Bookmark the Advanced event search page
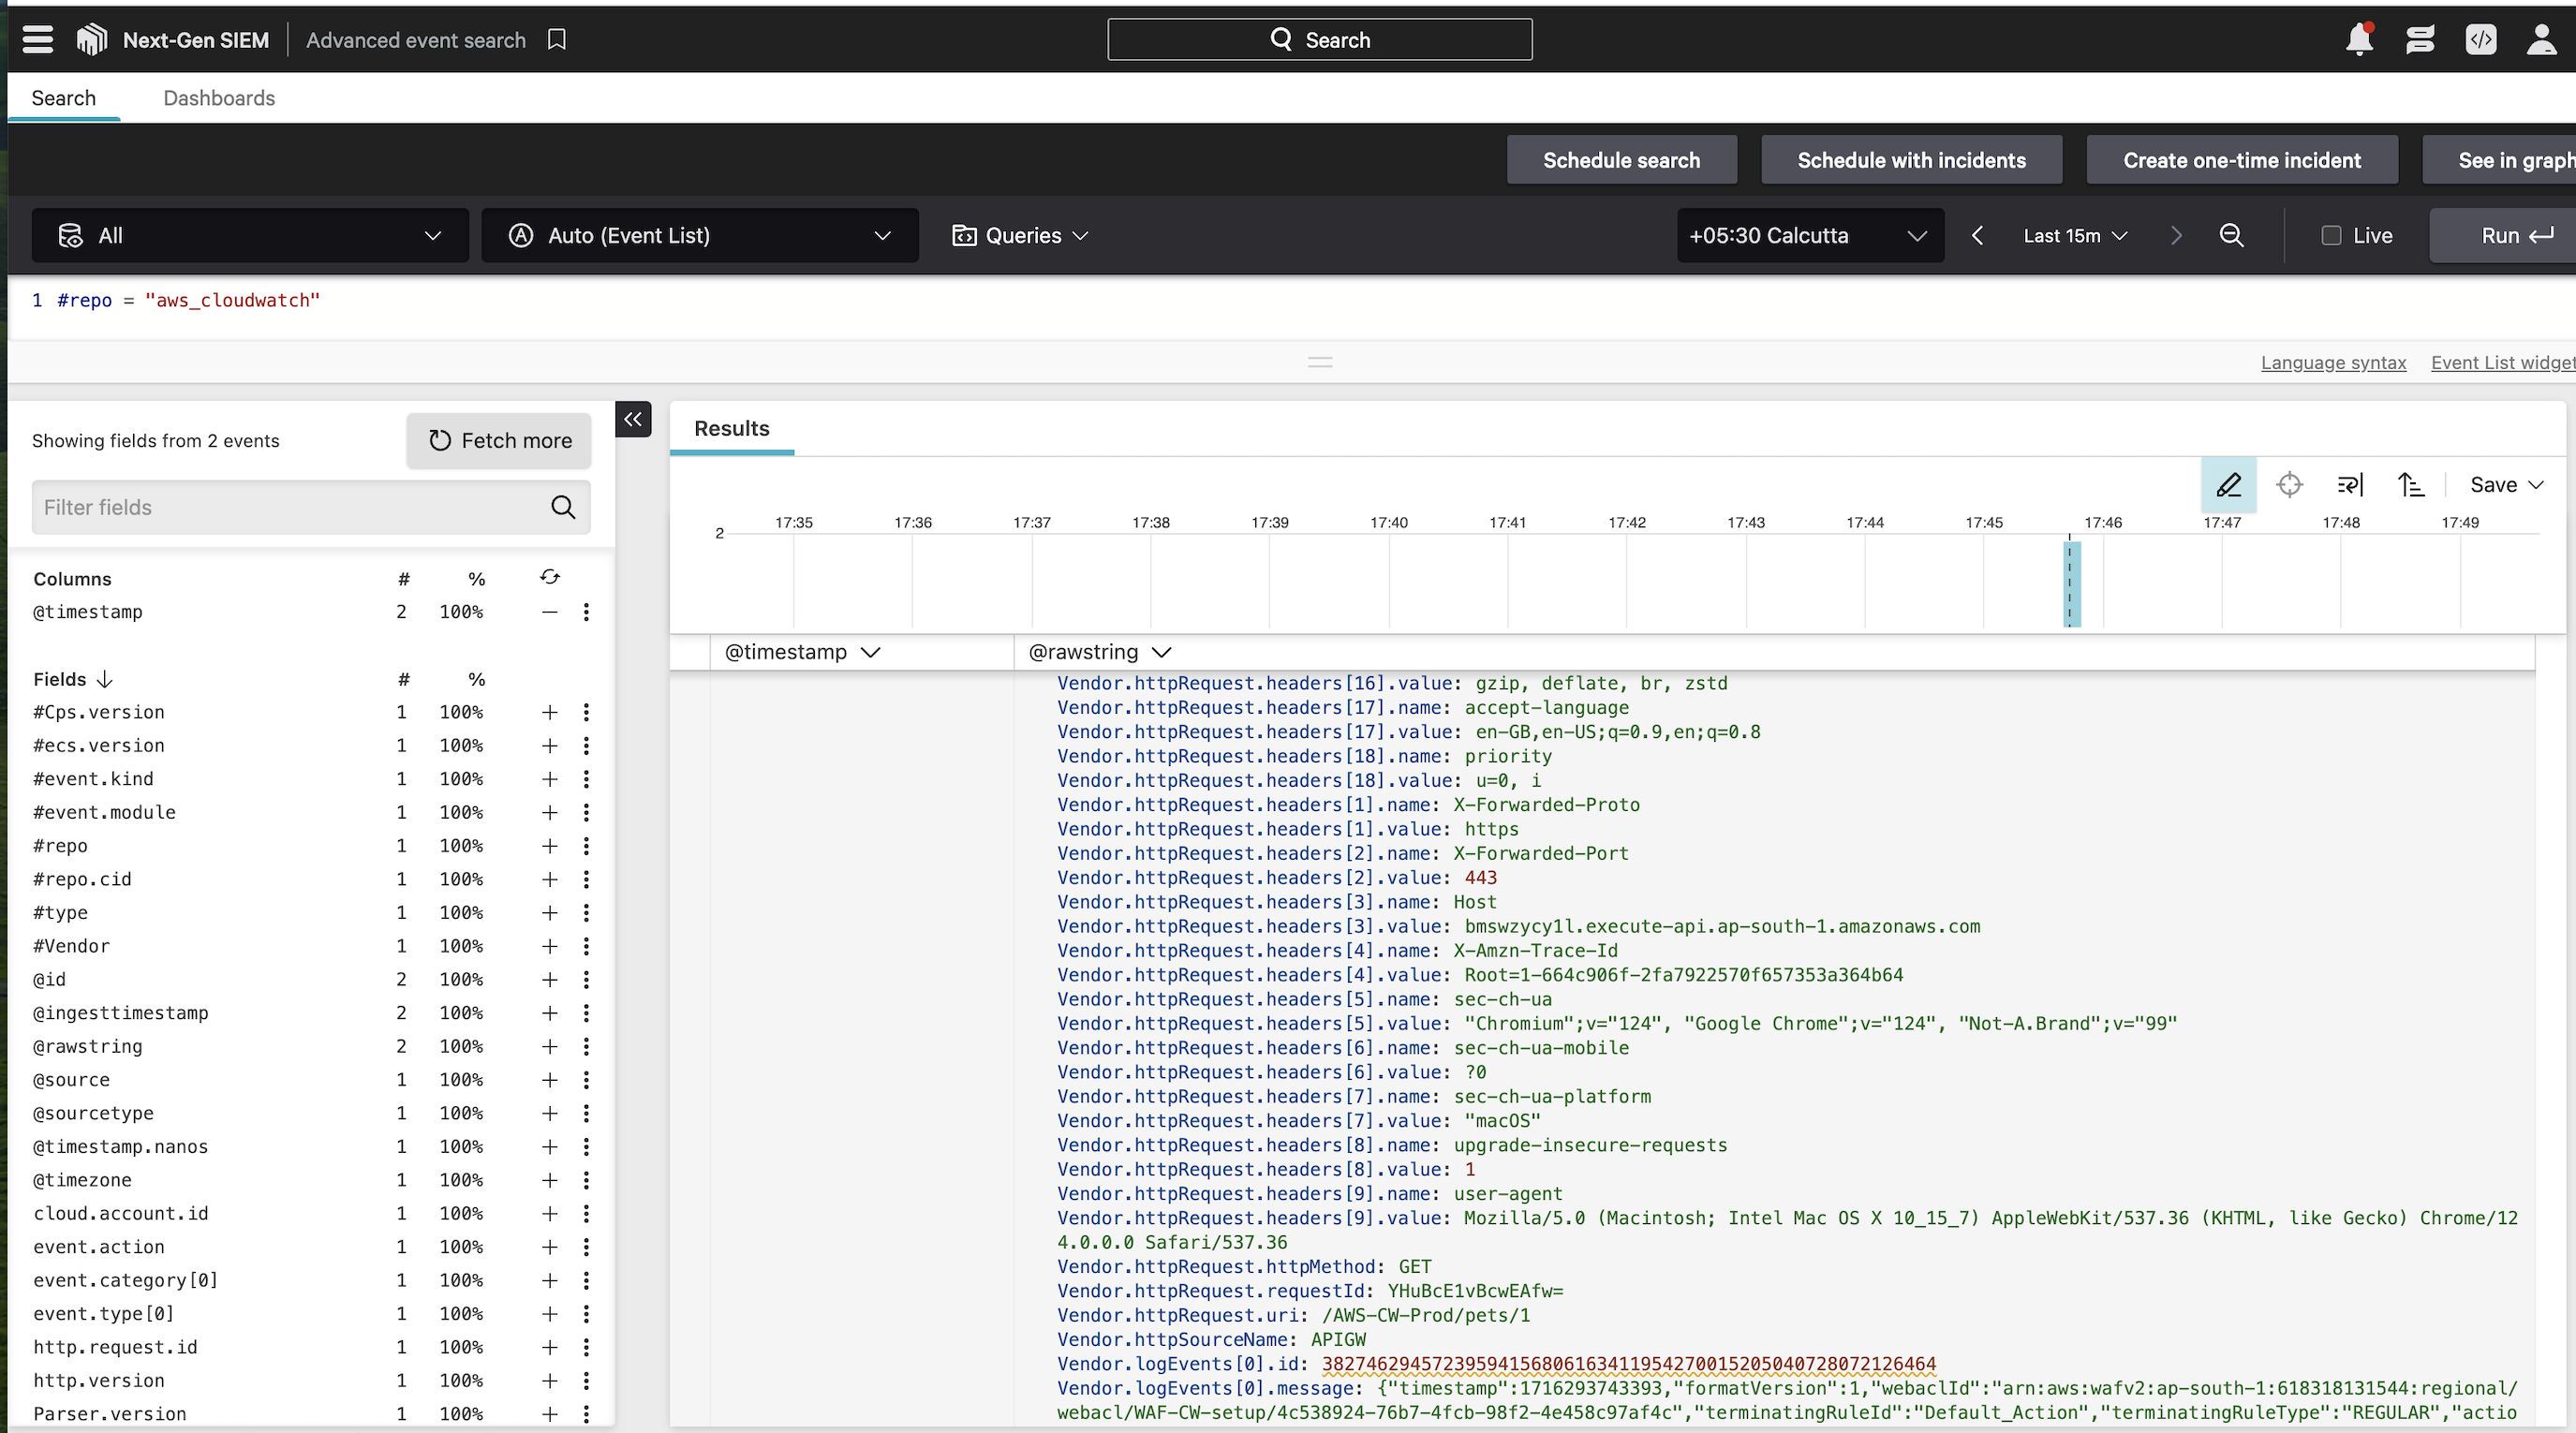The width and height of the screenshot is (2576, 1433). click(557, 40)
